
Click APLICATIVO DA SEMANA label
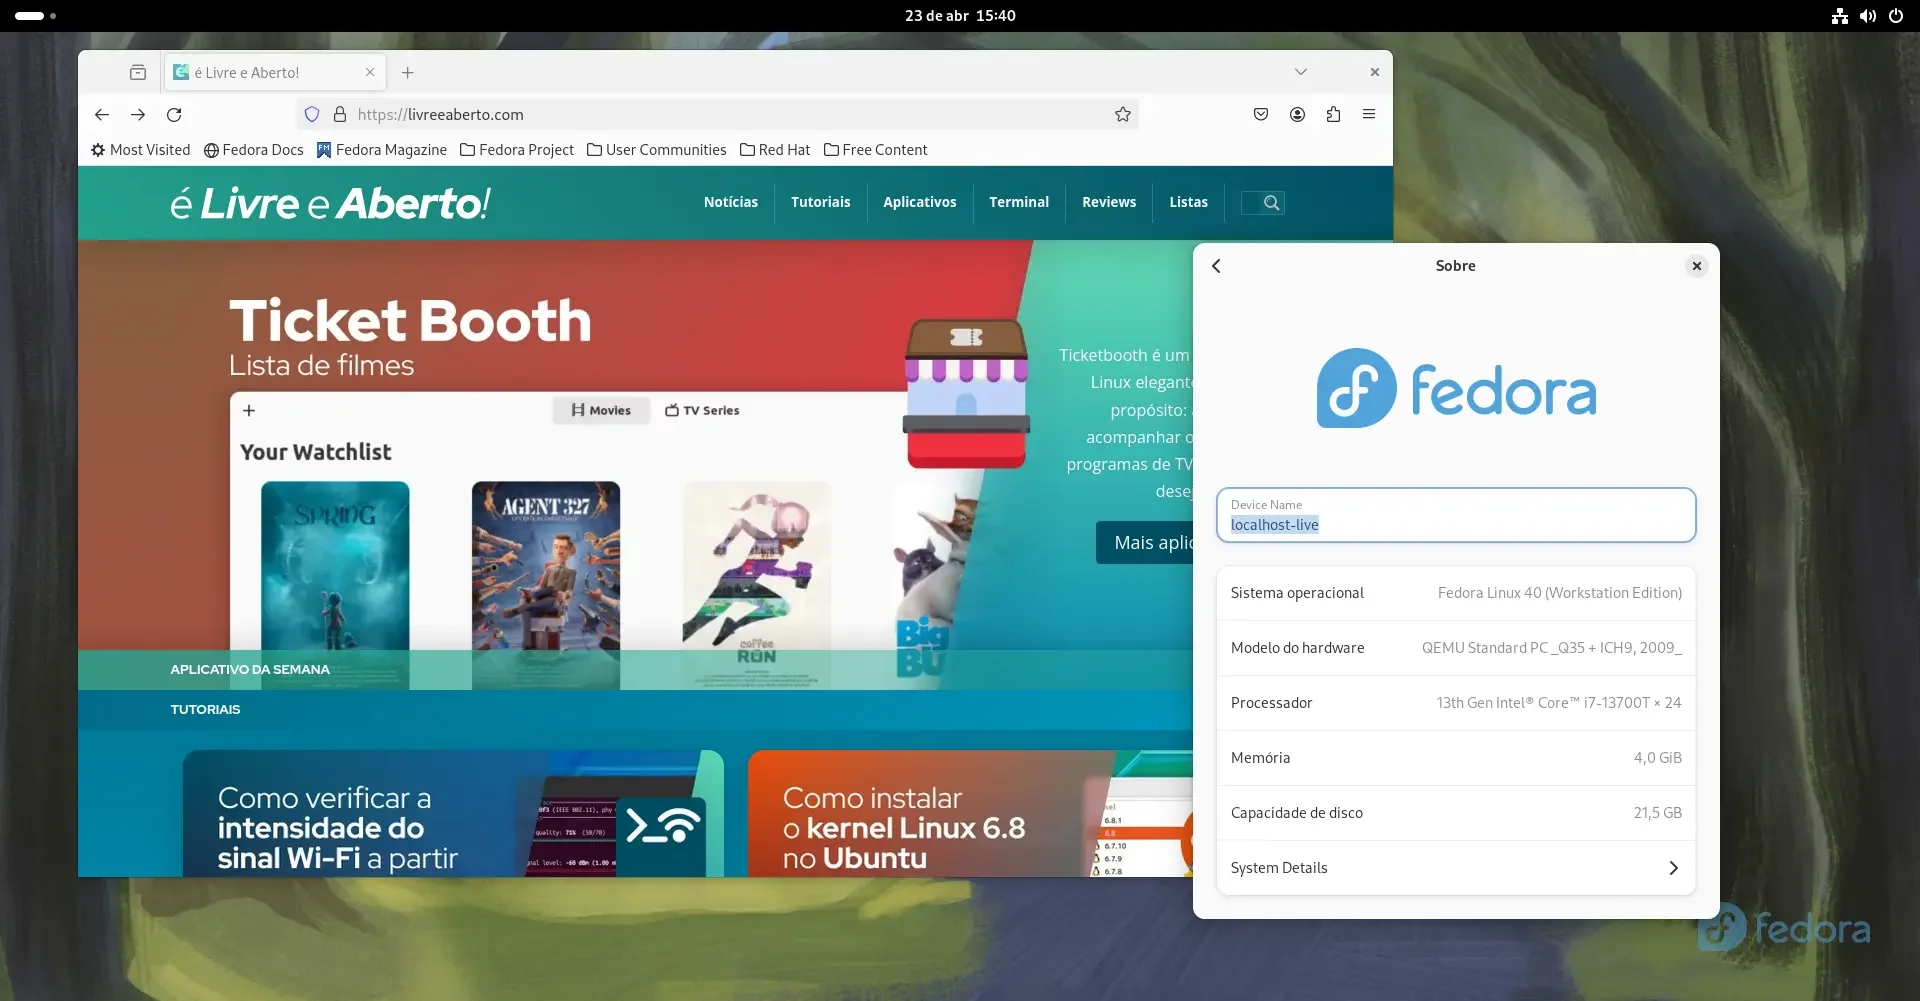[250, 669]
